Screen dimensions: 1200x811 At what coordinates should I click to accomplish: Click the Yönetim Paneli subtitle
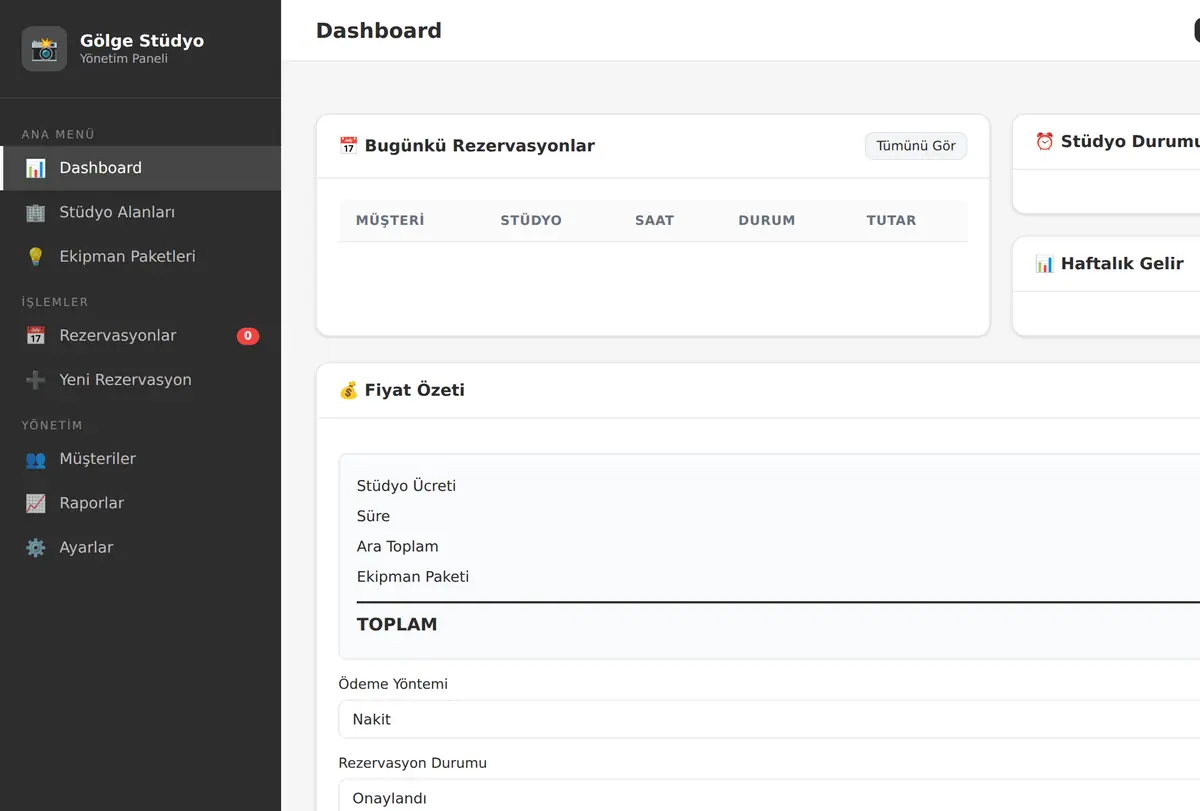click(124, 59)
